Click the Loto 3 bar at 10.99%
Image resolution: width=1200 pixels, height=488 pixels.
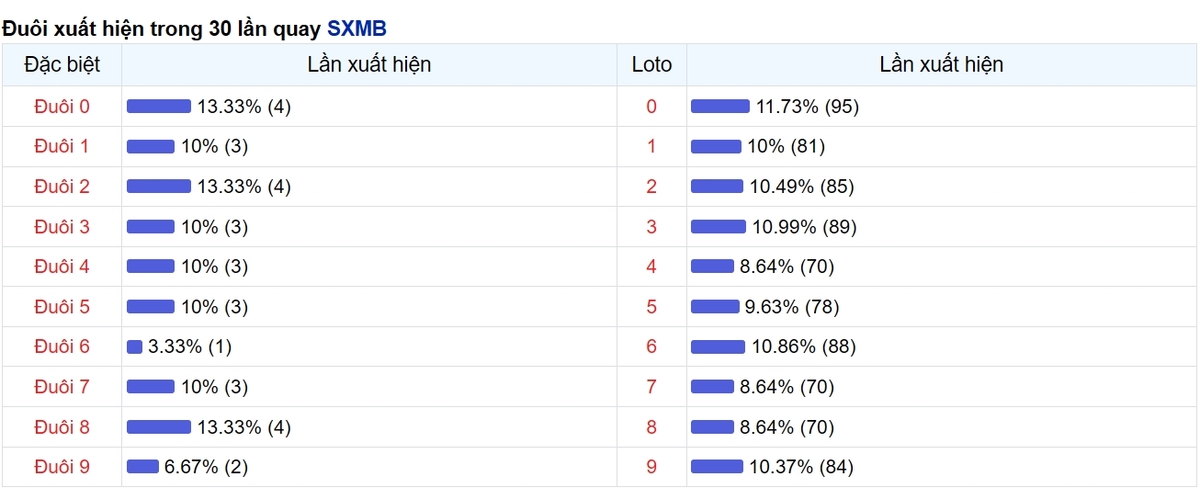pyautogui.click(x=718, y=227)
